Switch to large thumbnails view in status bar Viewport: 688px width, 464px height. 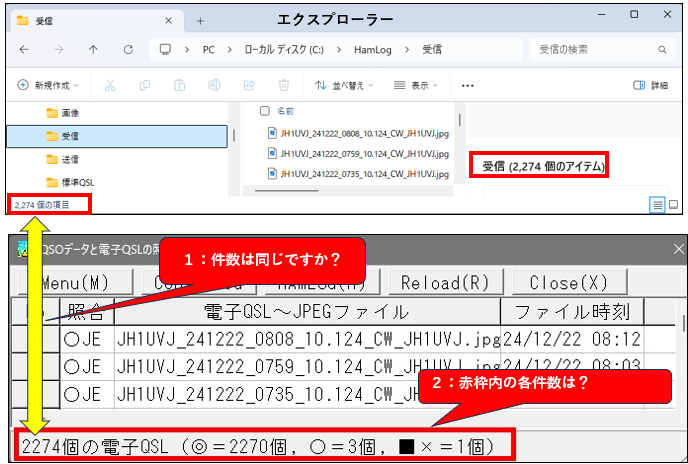coord(673,204)
